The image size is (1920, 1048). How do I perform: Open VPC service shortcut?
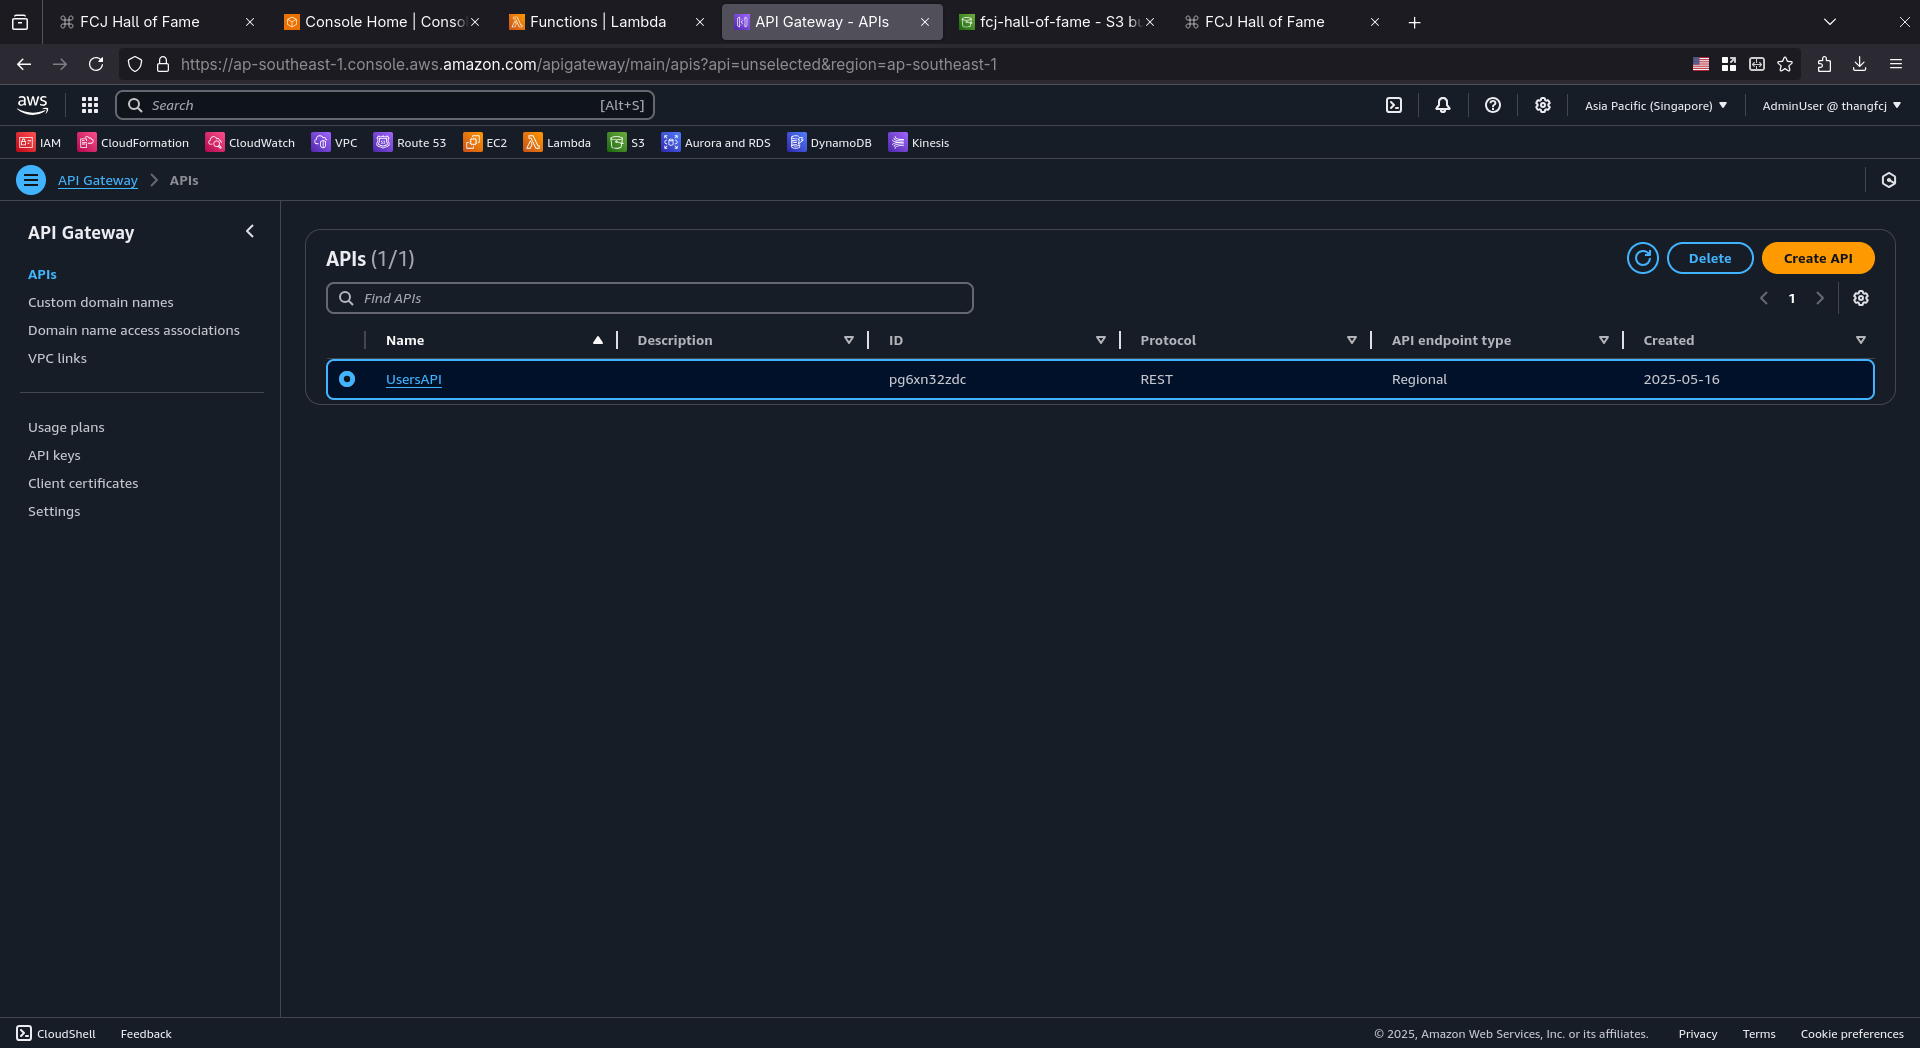pos(334,142)
